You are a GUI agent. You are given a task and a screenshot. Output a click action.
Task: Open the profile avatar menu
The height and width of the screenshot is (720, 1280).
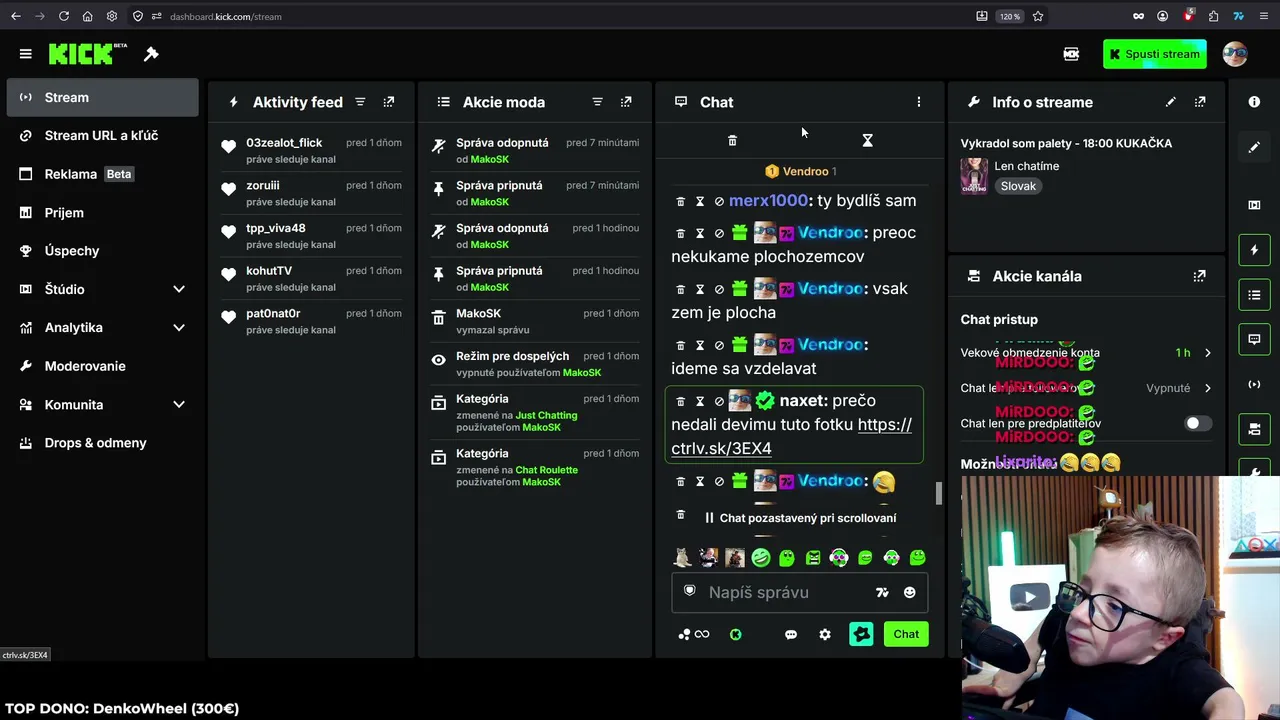1235,54
